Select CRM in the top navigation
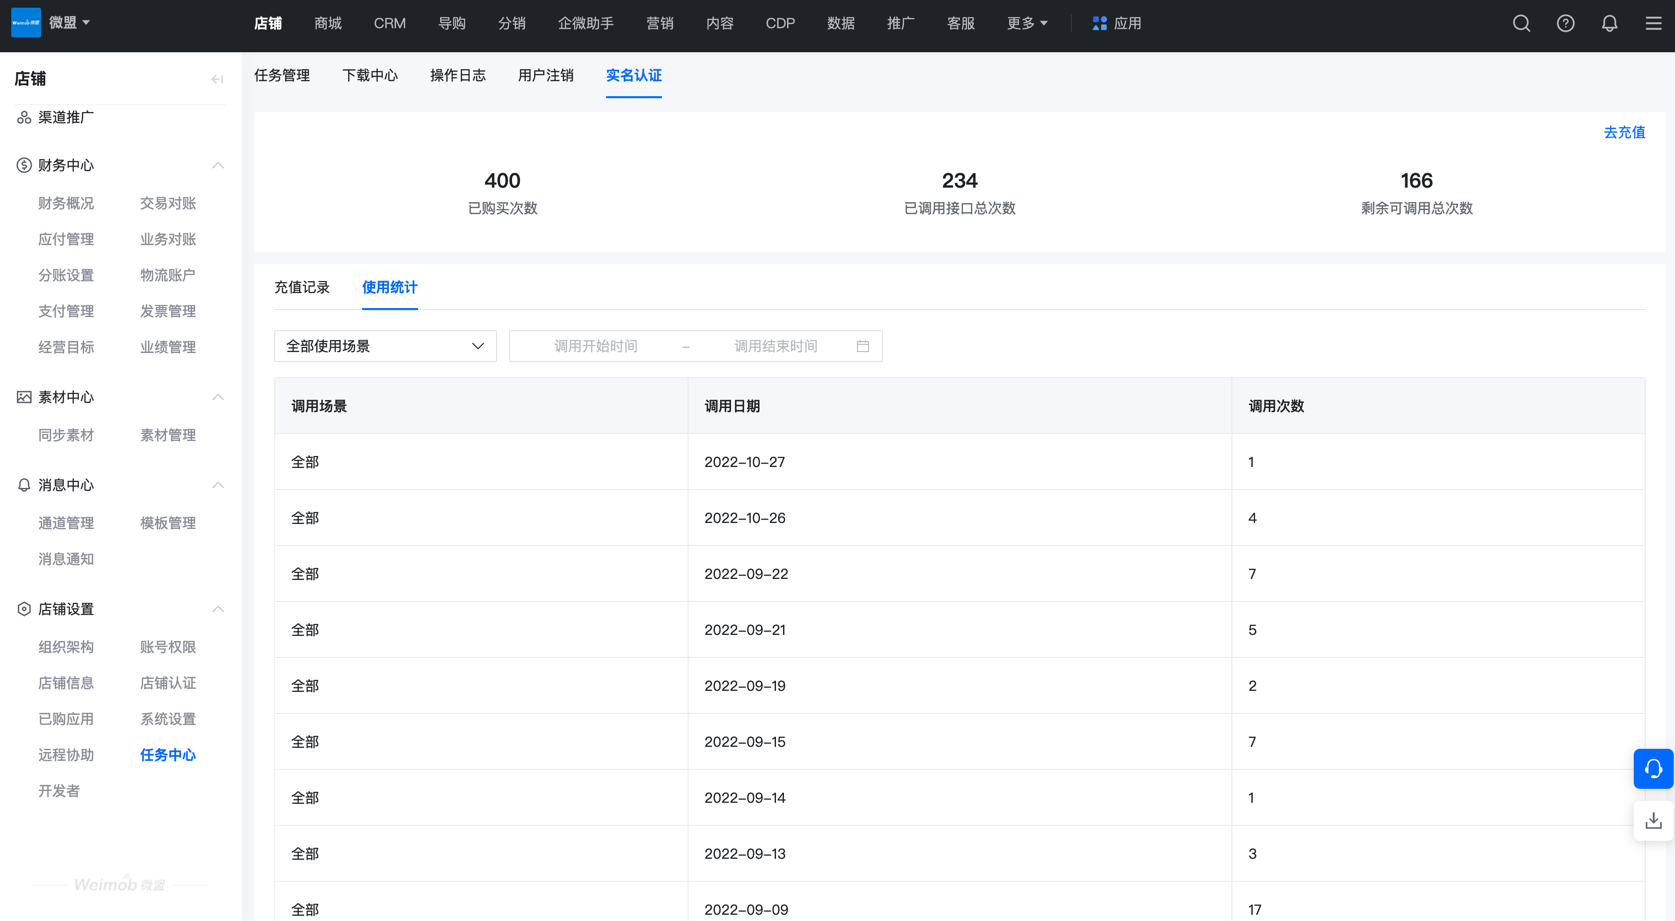Viewport: 1675px width, 921px height. tap(389, 23)
